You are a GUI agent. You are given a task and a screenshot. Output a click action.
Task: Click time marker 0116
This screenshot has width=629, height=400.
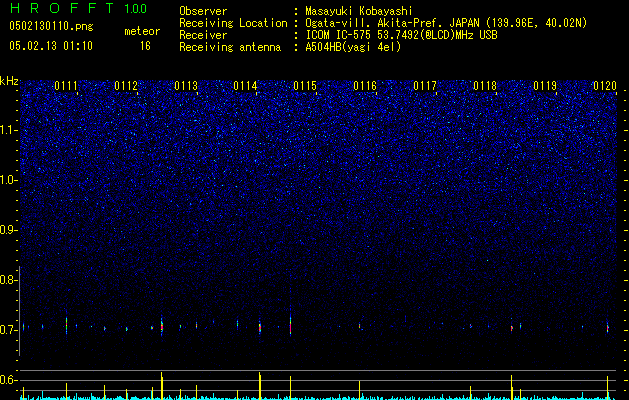pyautogui.click(x=365, y=86)
